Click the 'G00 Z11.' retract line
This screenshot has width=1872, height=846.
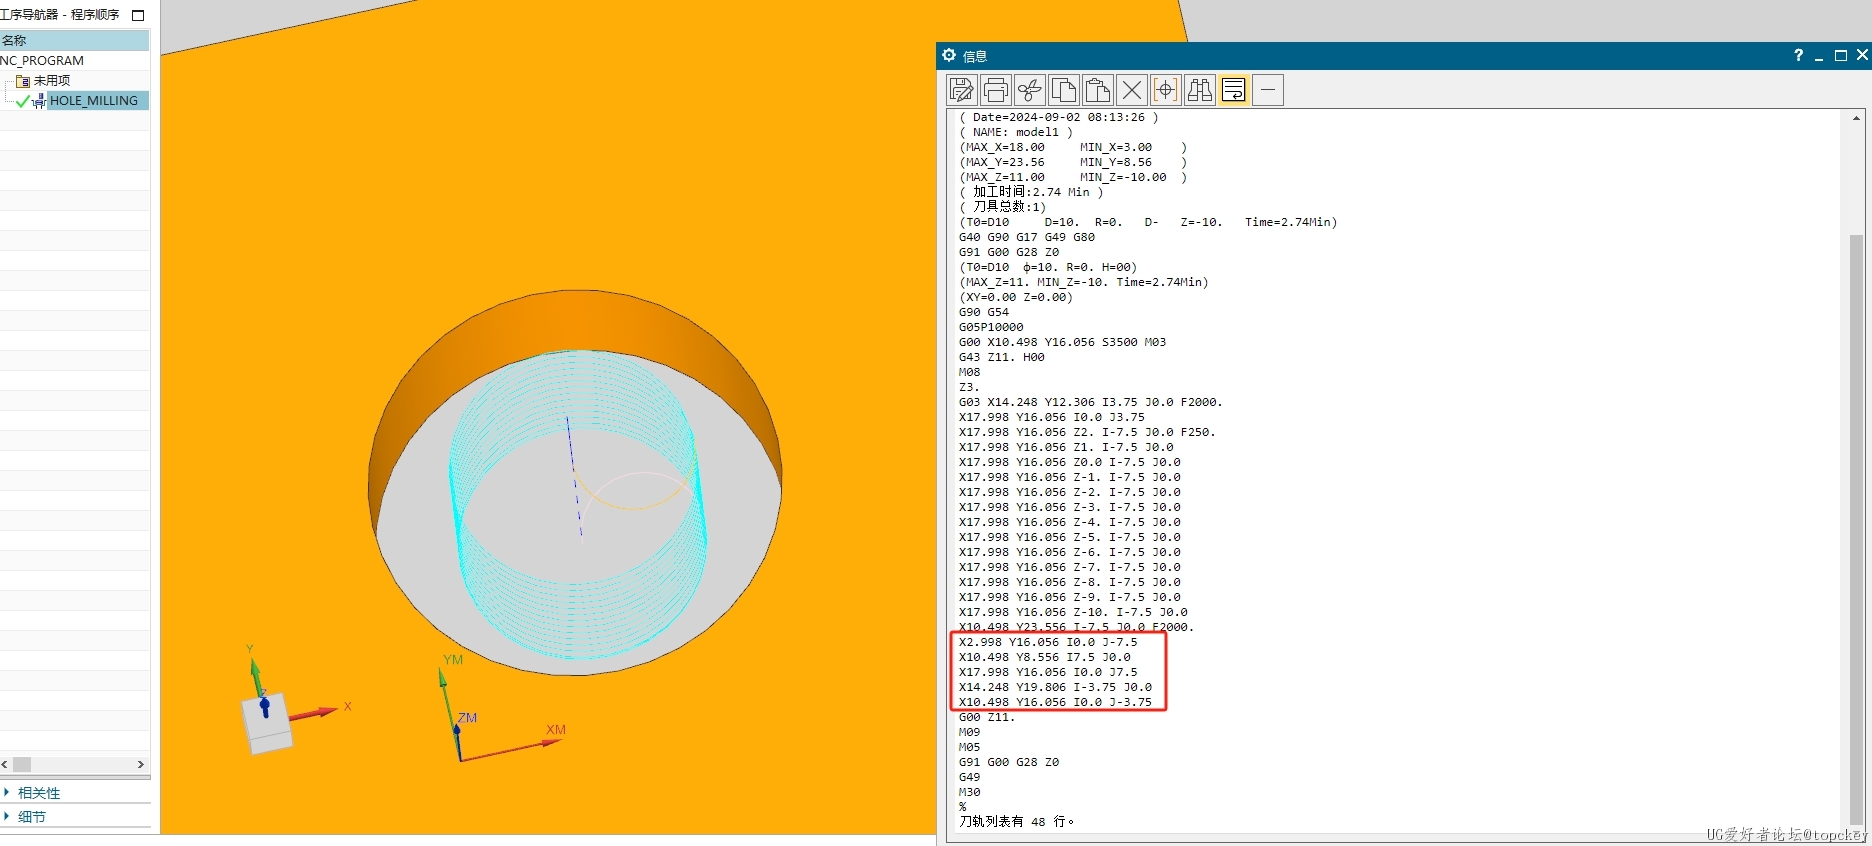(986, 717)
